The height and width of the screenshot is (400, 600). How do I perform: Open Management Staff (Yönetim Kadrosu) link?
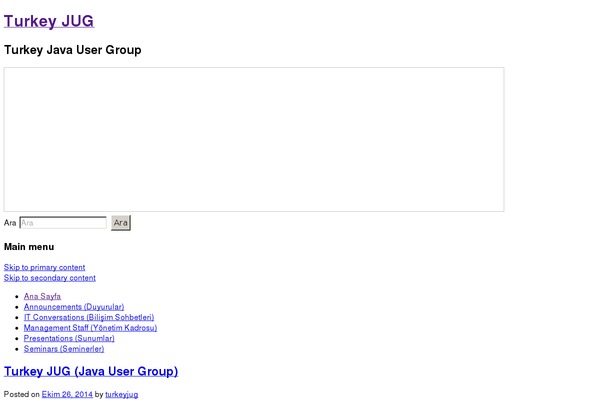pyautogui.click(x=90, y=328)
